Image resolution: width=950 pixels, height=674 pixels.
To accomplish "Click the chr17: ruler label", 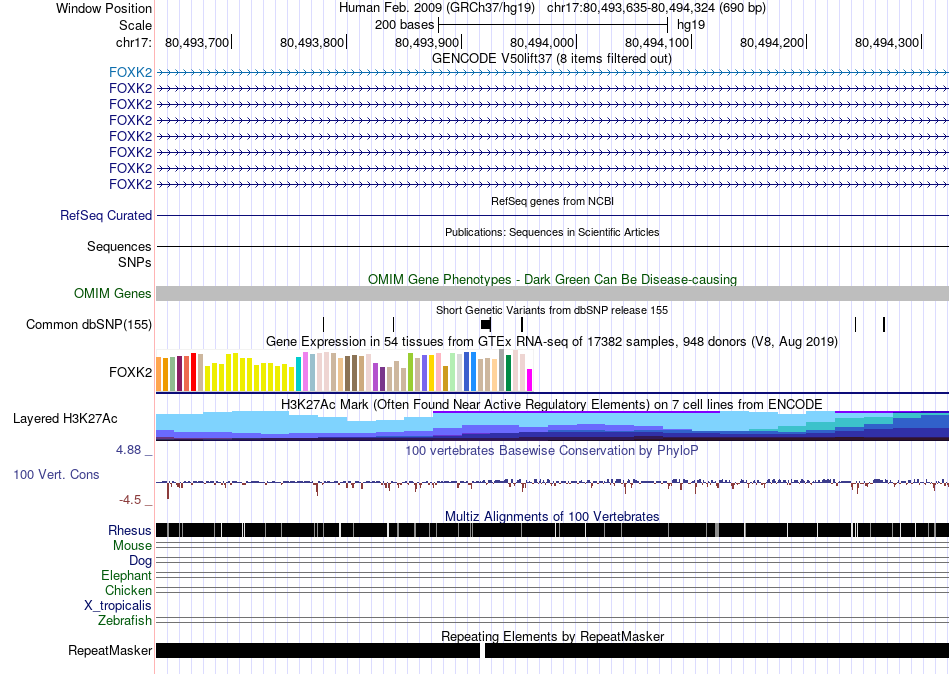I will coord(133,42).
